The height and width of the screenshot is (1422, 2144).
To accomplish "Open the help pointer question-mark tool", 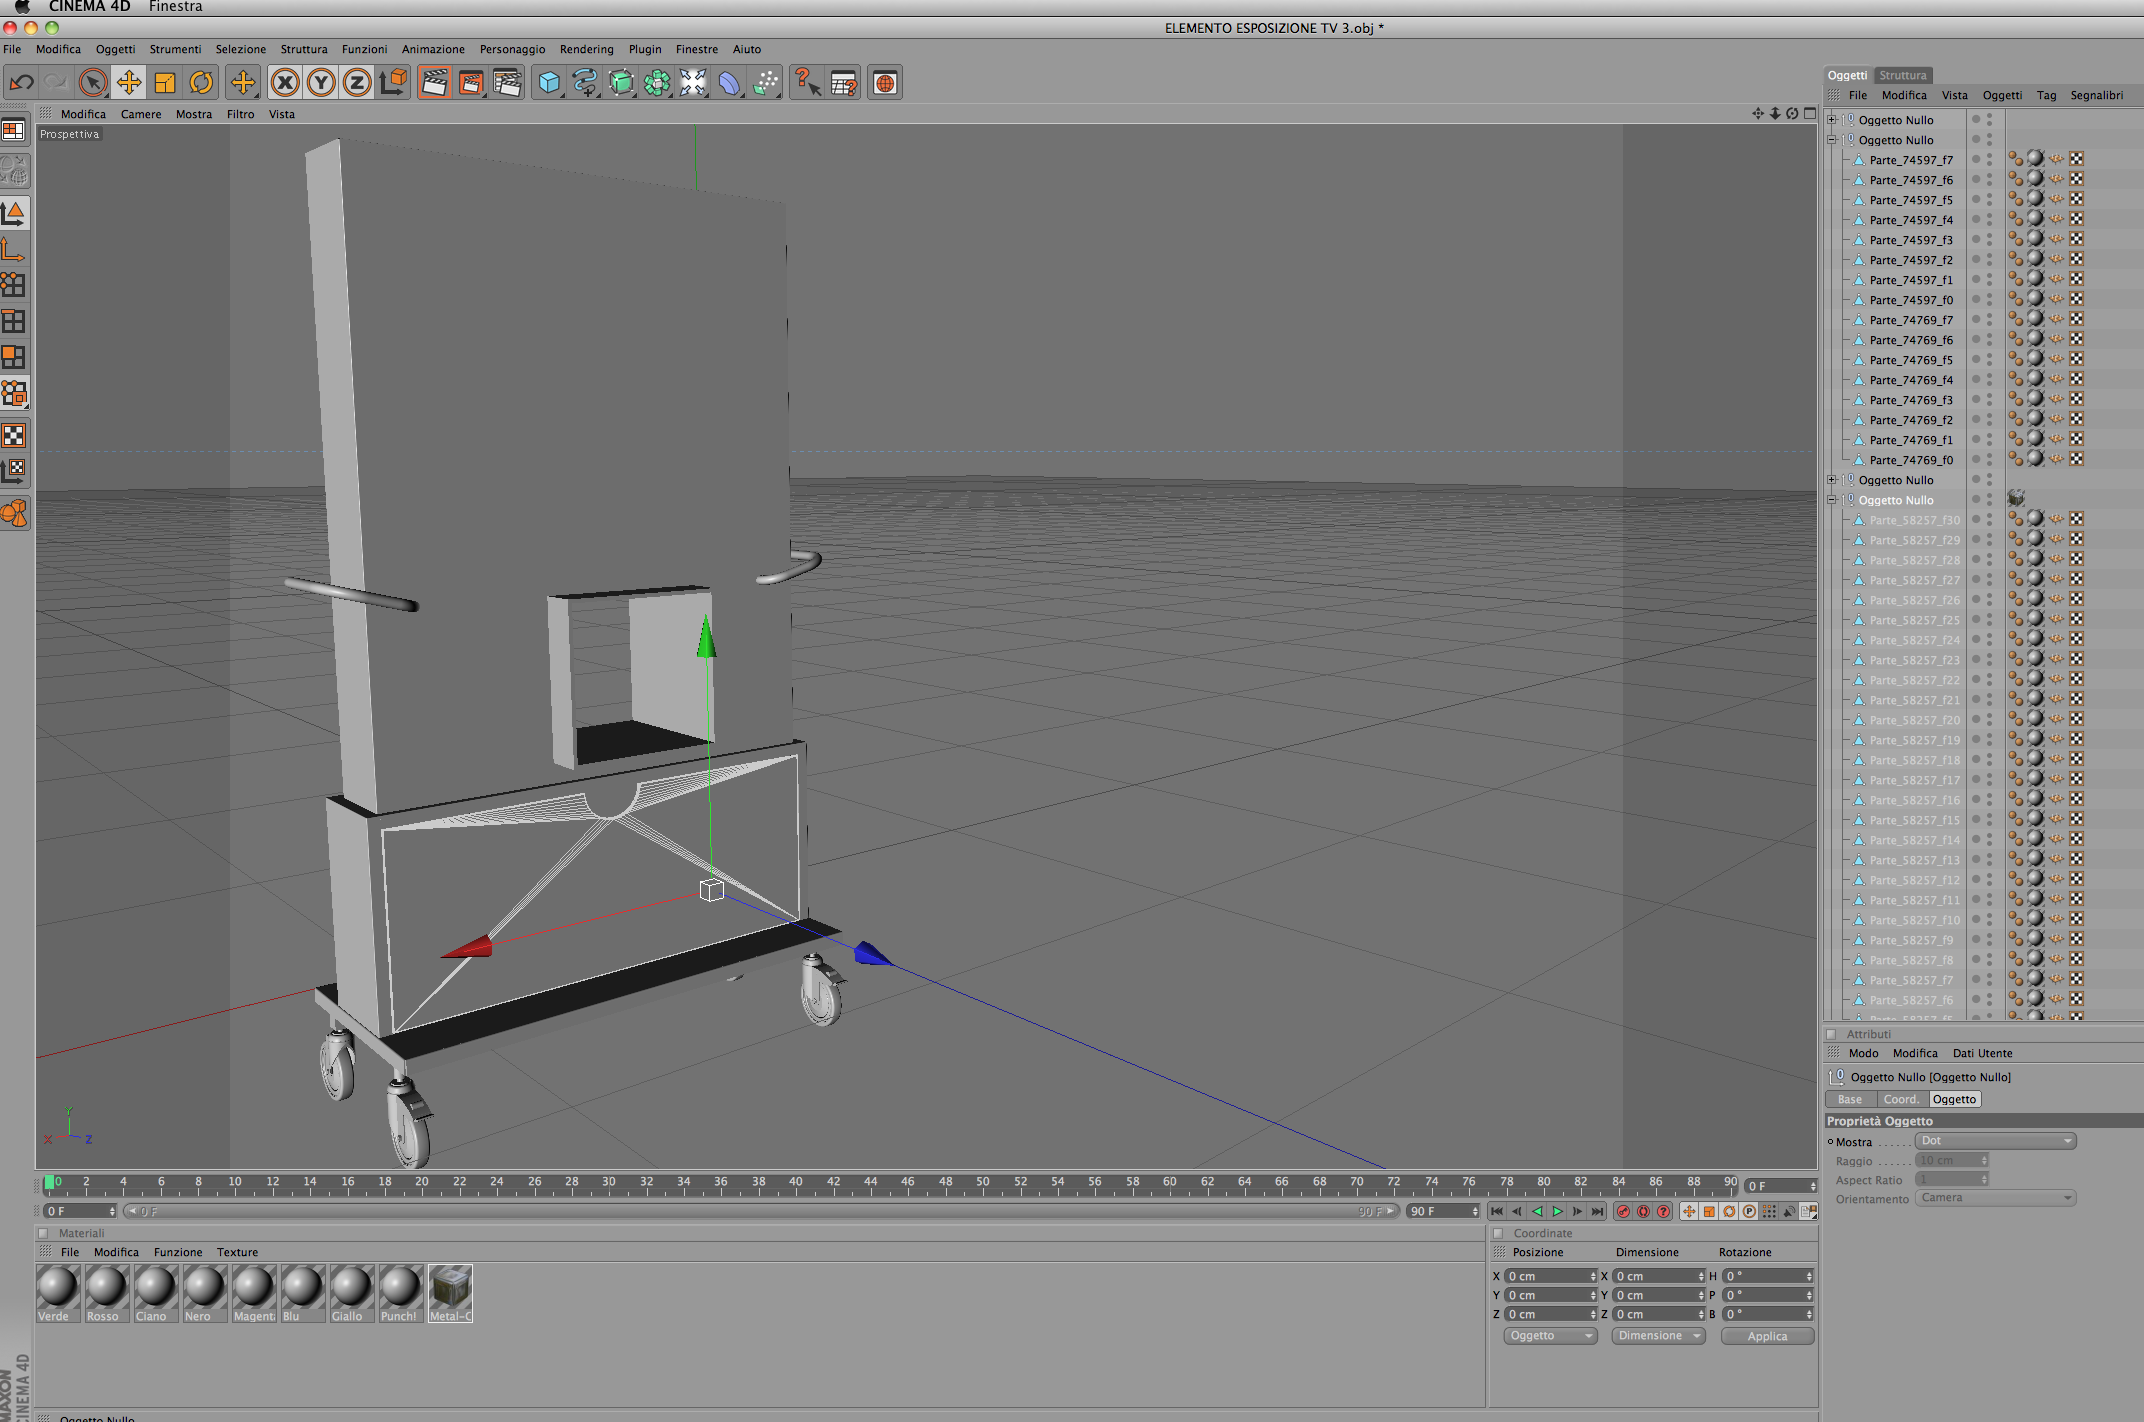I will tap(806, 83).
